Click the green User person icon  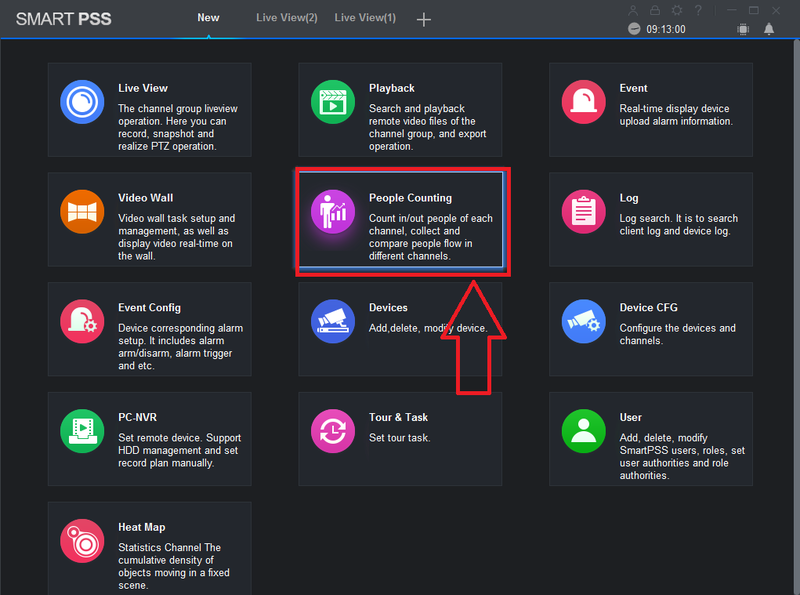pos(583,431)
